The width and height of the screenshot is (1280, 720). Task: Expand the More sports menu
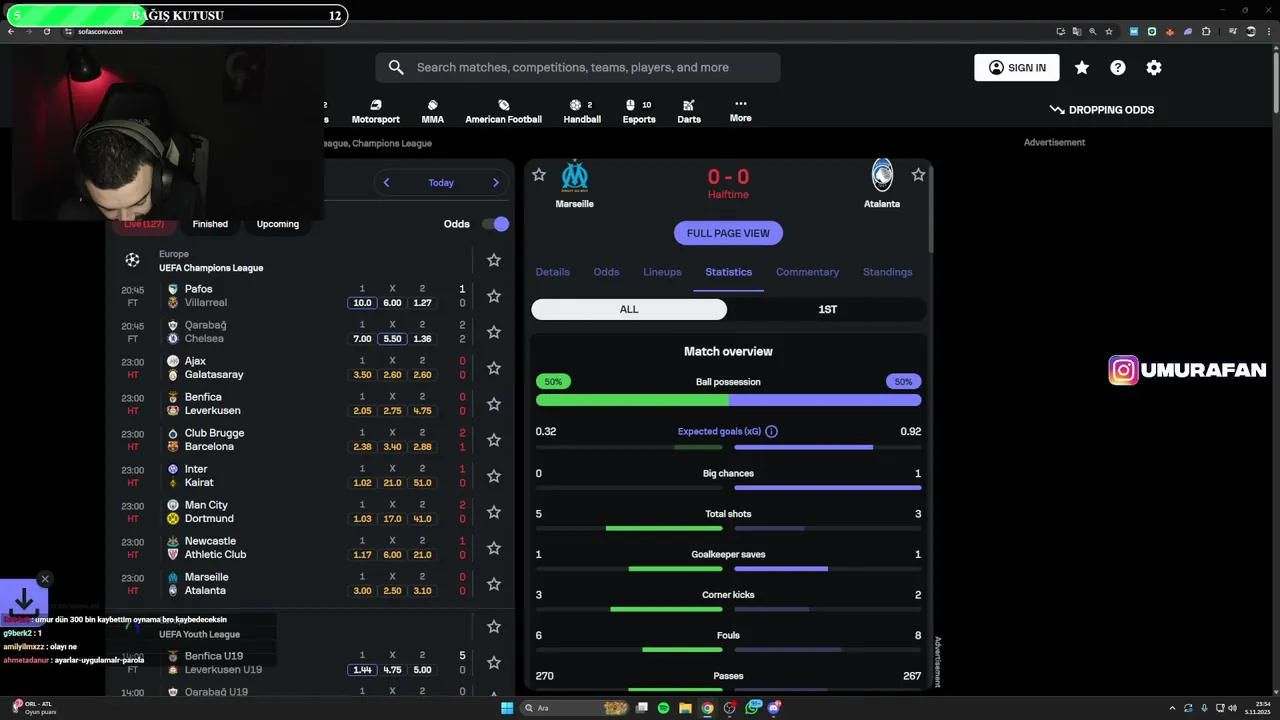click(741, 110)
